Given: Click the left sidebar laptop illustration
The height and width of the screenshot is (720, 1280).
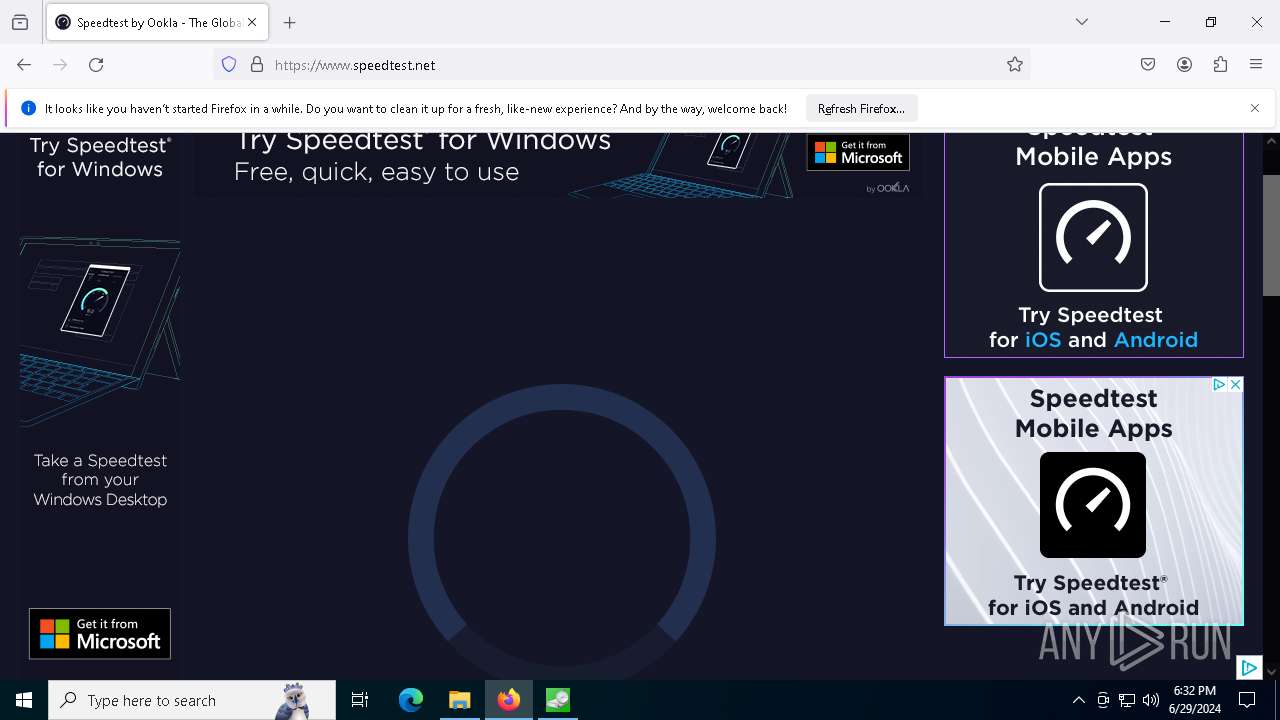Looking at the screenshot, I should (x=100, y=330).
